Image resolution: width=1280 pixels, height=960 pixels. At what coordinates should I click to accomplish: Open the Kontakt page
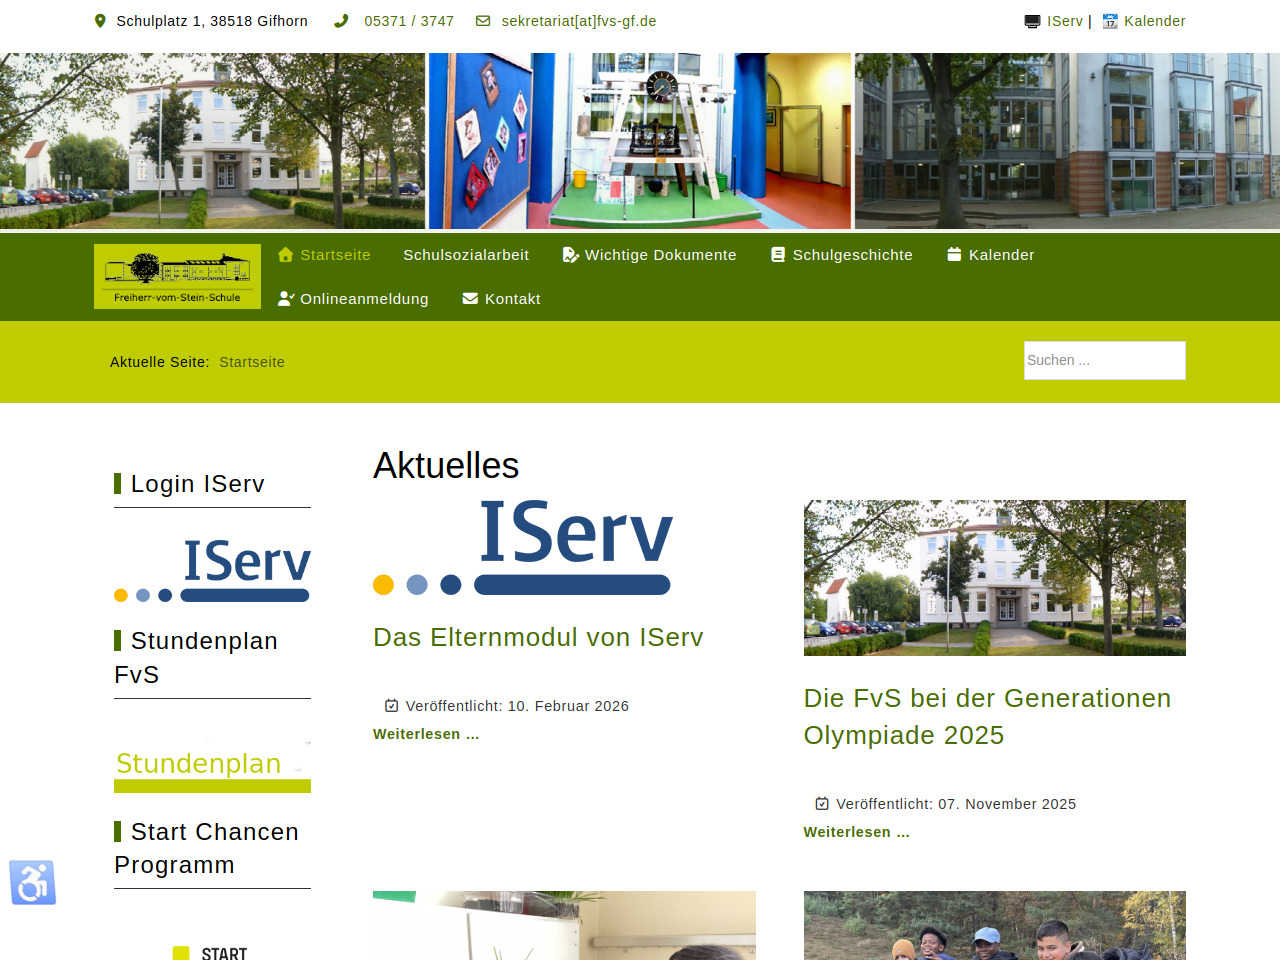pyautogui.click(x=512, y=299)
